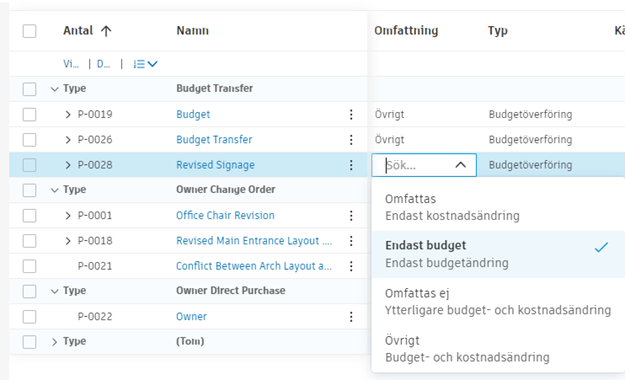
Task: Open the three-dot menu for the Owner row
Action: 351,317
